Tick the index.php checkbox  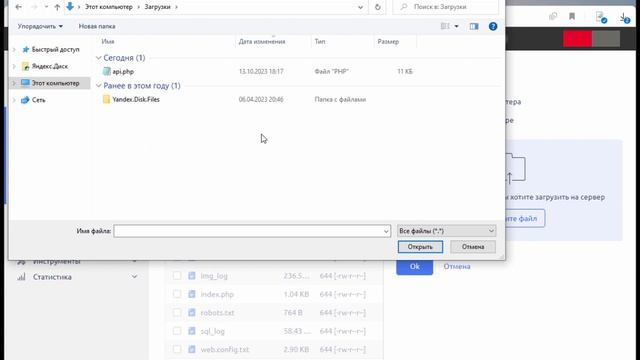coord(177,294)
